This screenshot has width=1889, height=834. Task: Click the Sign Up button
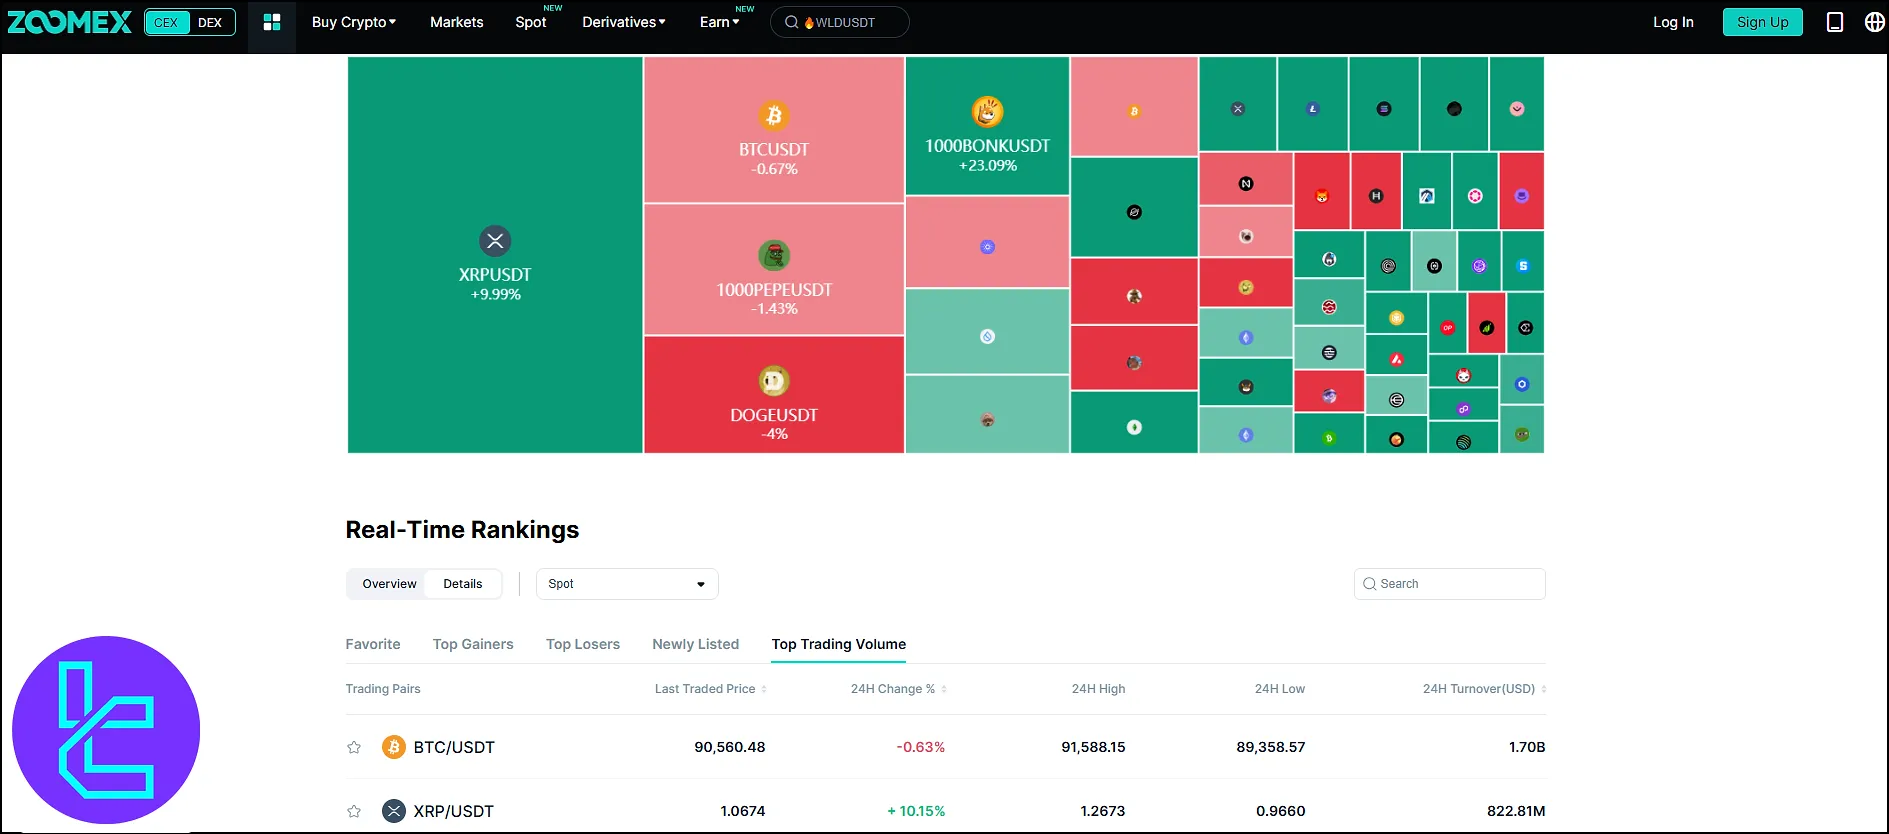[x=1763, y=22]
